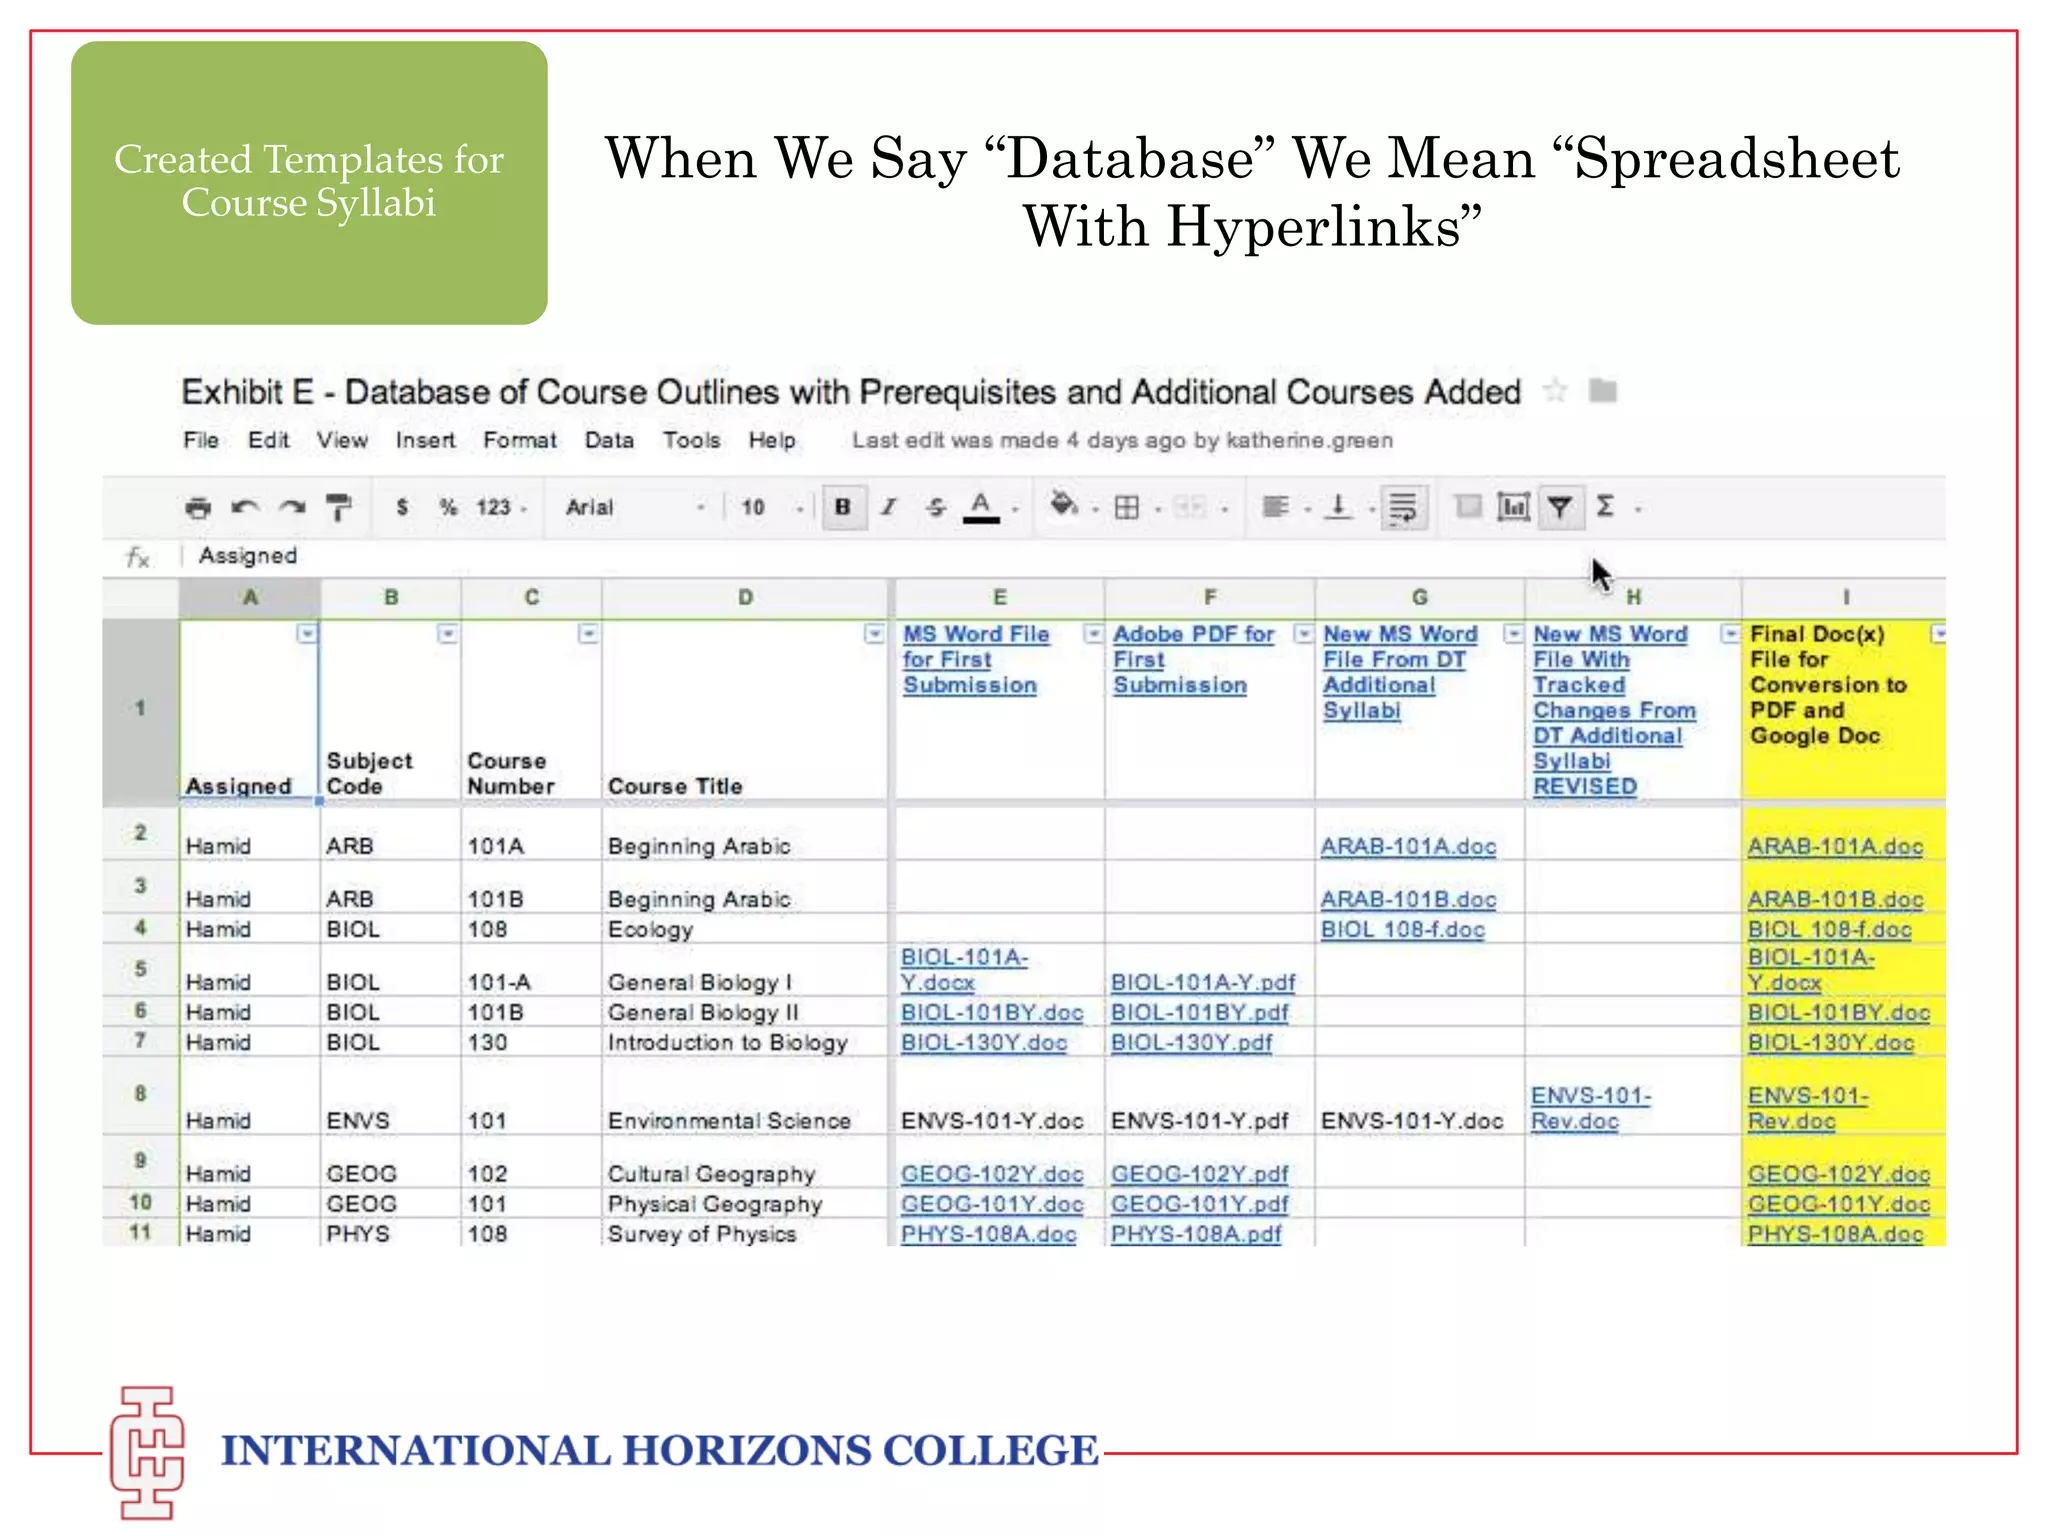Image resolution: width=2048 pixels, height=1536 pixels.
Task: Select the Environmental Science cell
Action: click(745, 1096)
